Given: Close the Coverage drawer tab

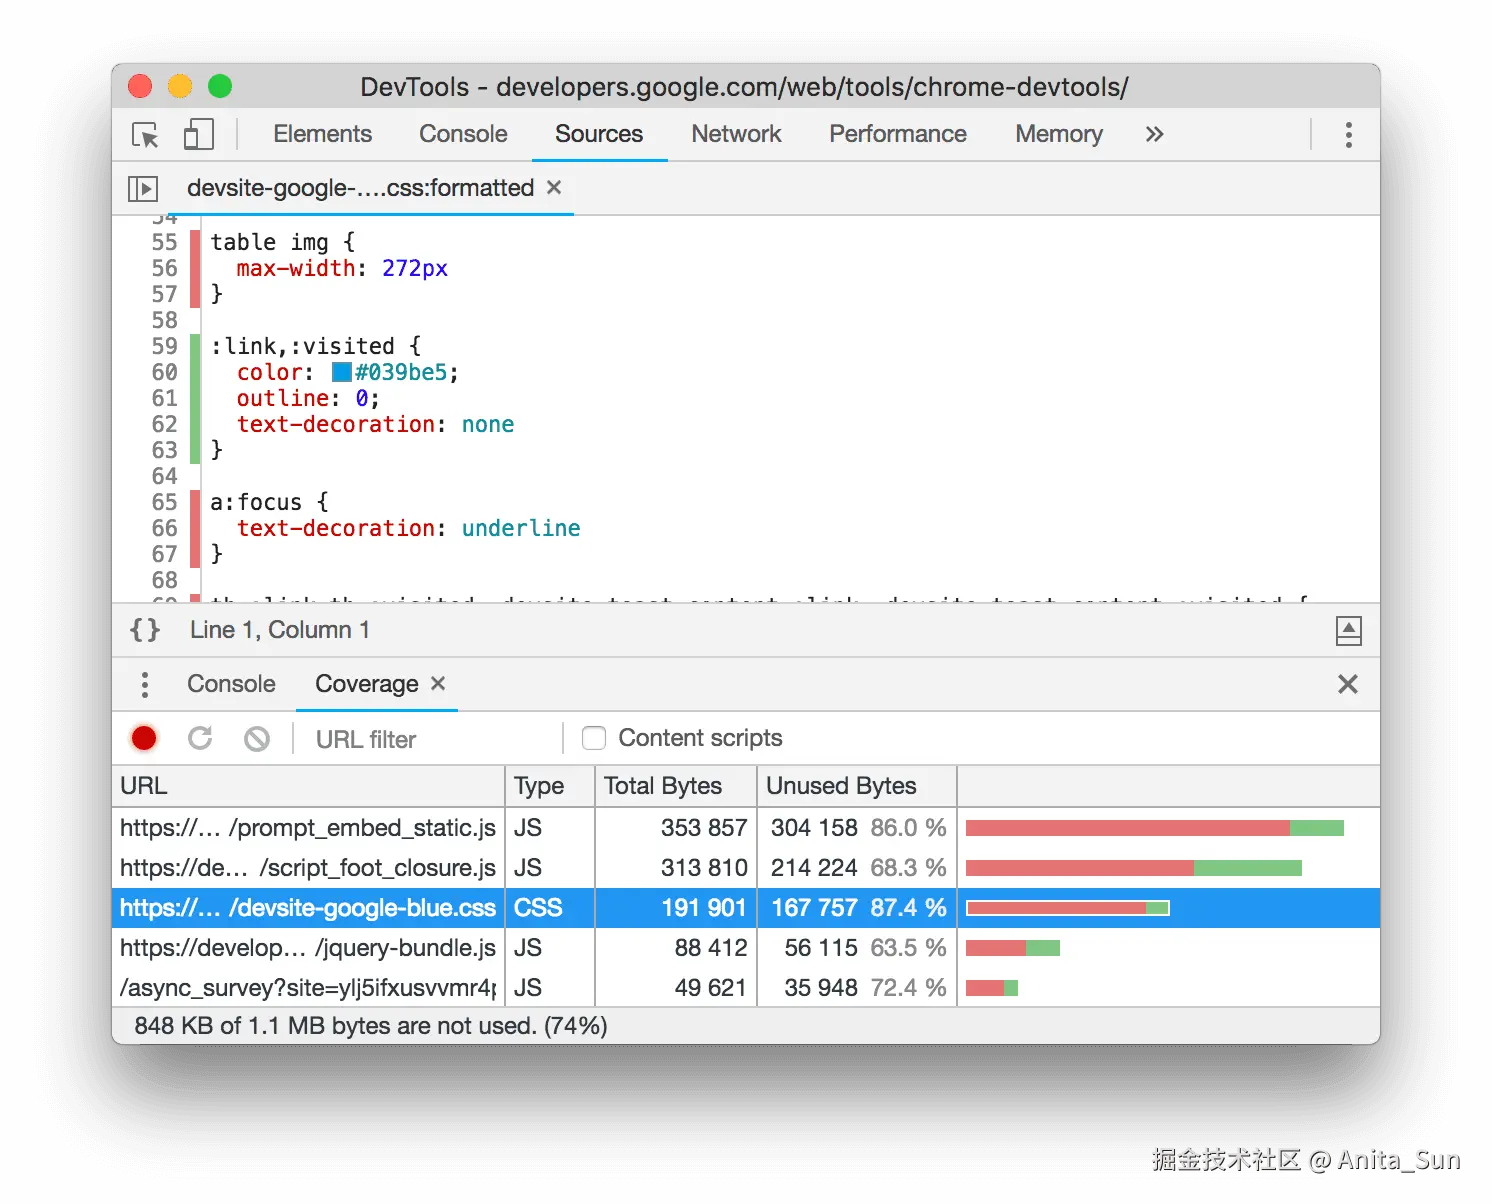Looking at the screenshot, I should (437, 684).
